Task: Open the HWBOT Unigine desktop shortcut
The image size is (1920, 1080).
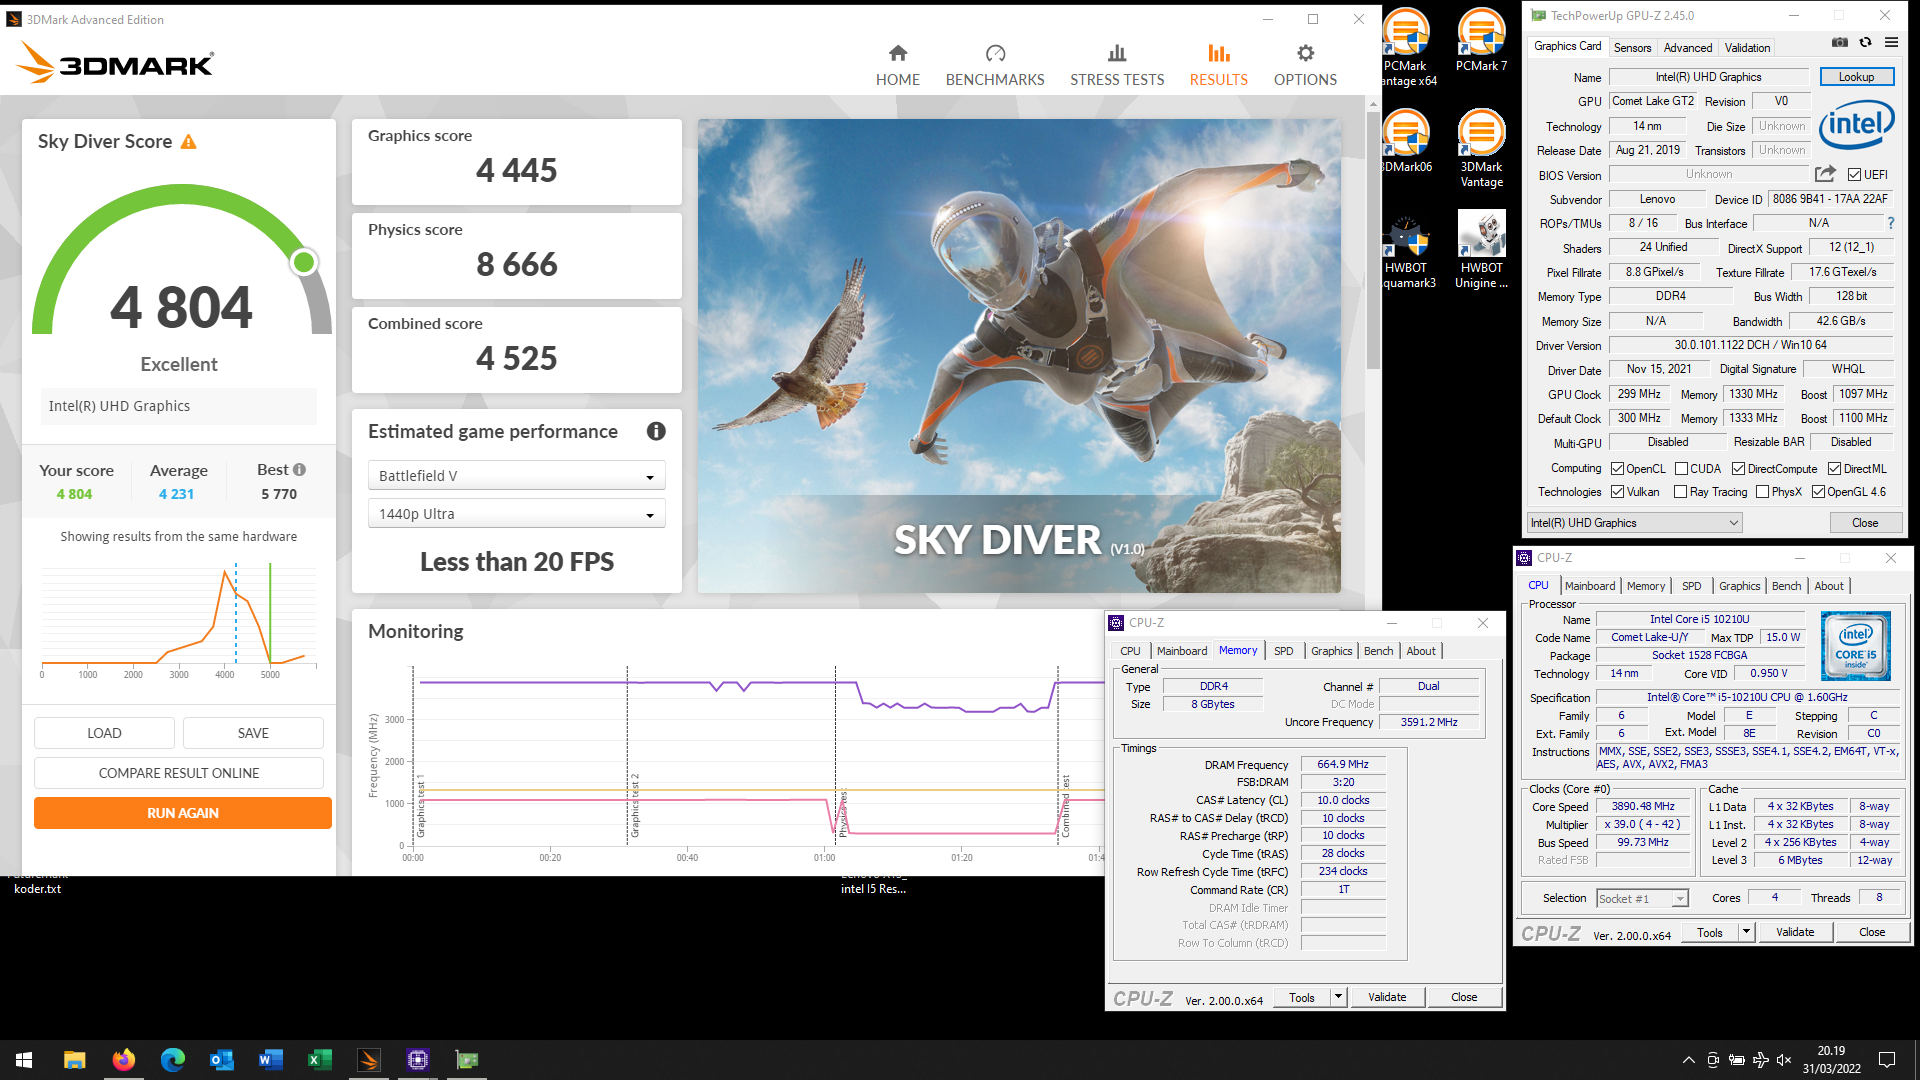Action: pos(1481,250)
